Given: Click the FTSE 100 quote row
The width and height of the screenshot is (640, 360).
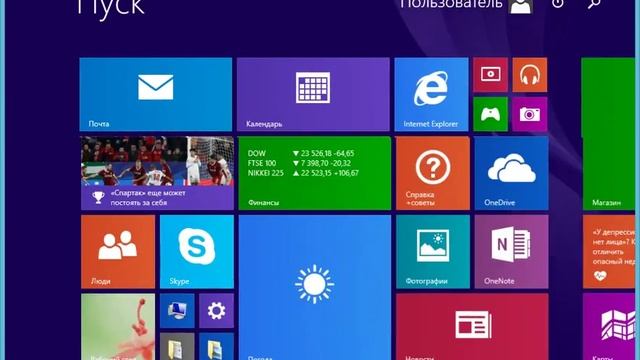Looking at the screenshot, I should [x=299, y=163].
